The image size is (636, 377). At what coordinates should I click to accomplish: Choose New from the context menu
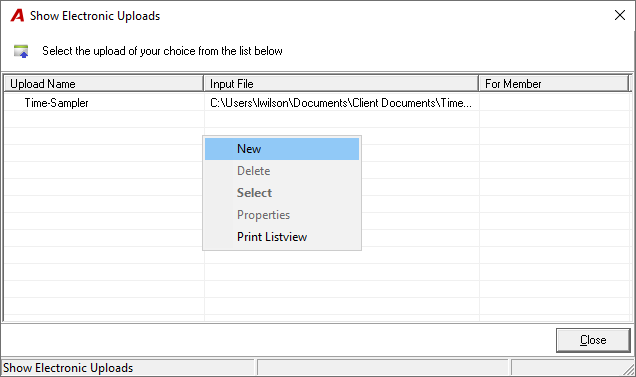[282, 149]
